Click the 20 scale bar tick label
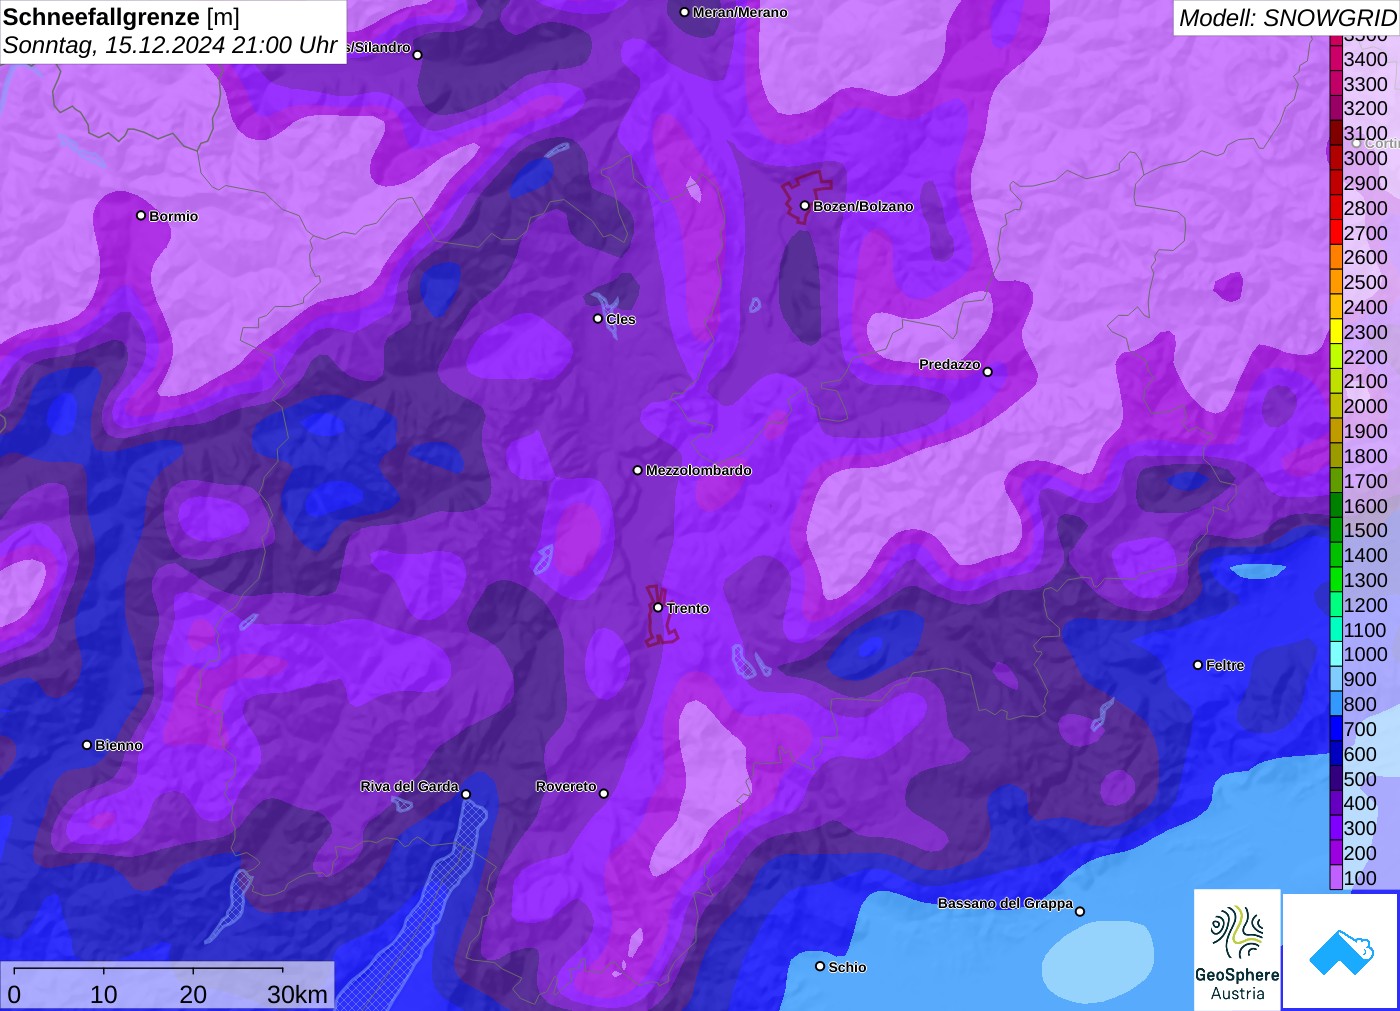Screen dimensions: 1400x1011 click(193, 994)
